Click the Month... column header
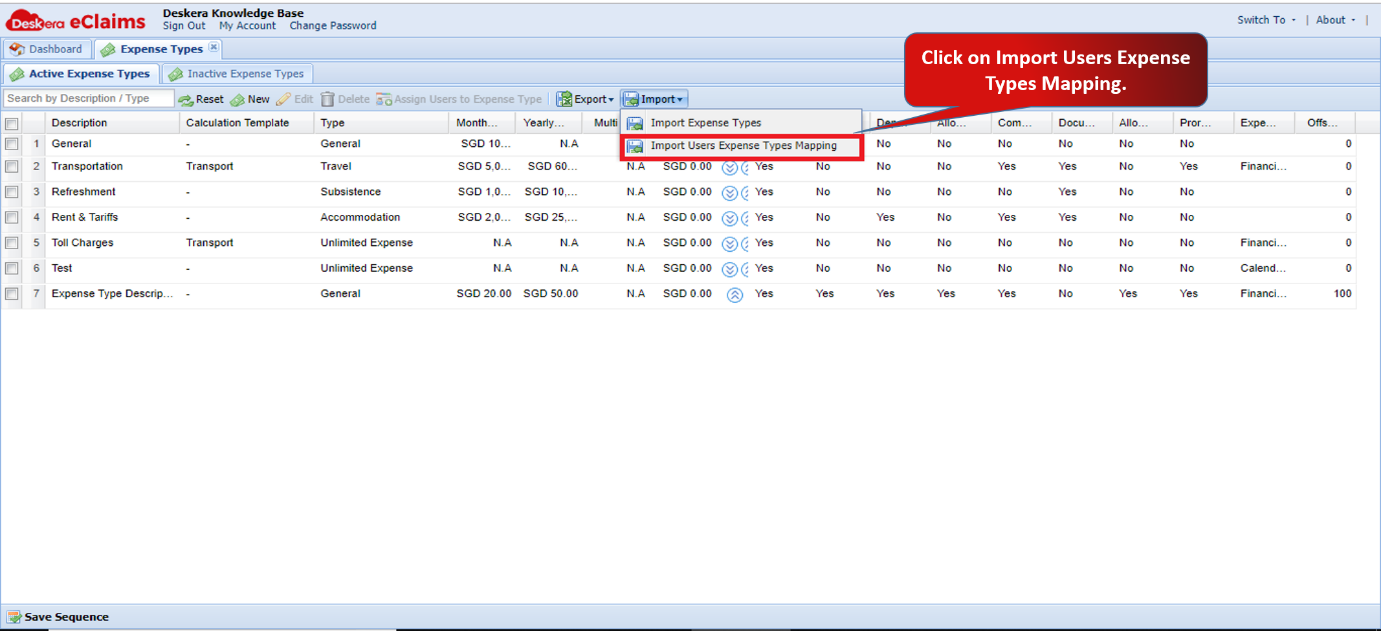This screenshot has width=1381, height=631. (x=483, y=123)
